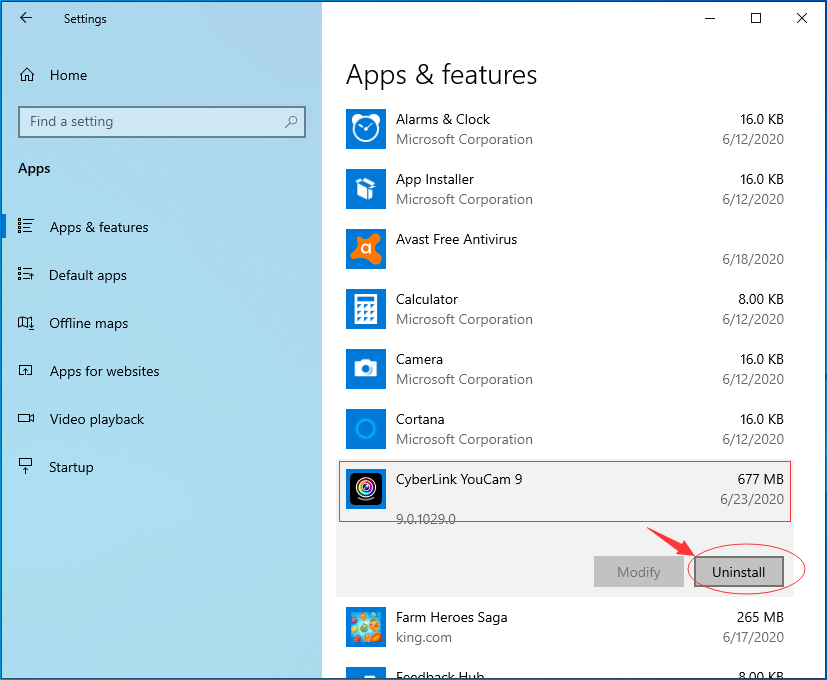
Task: Click the 8.00 KB Calculator size
Action: [x=761, y=300]
